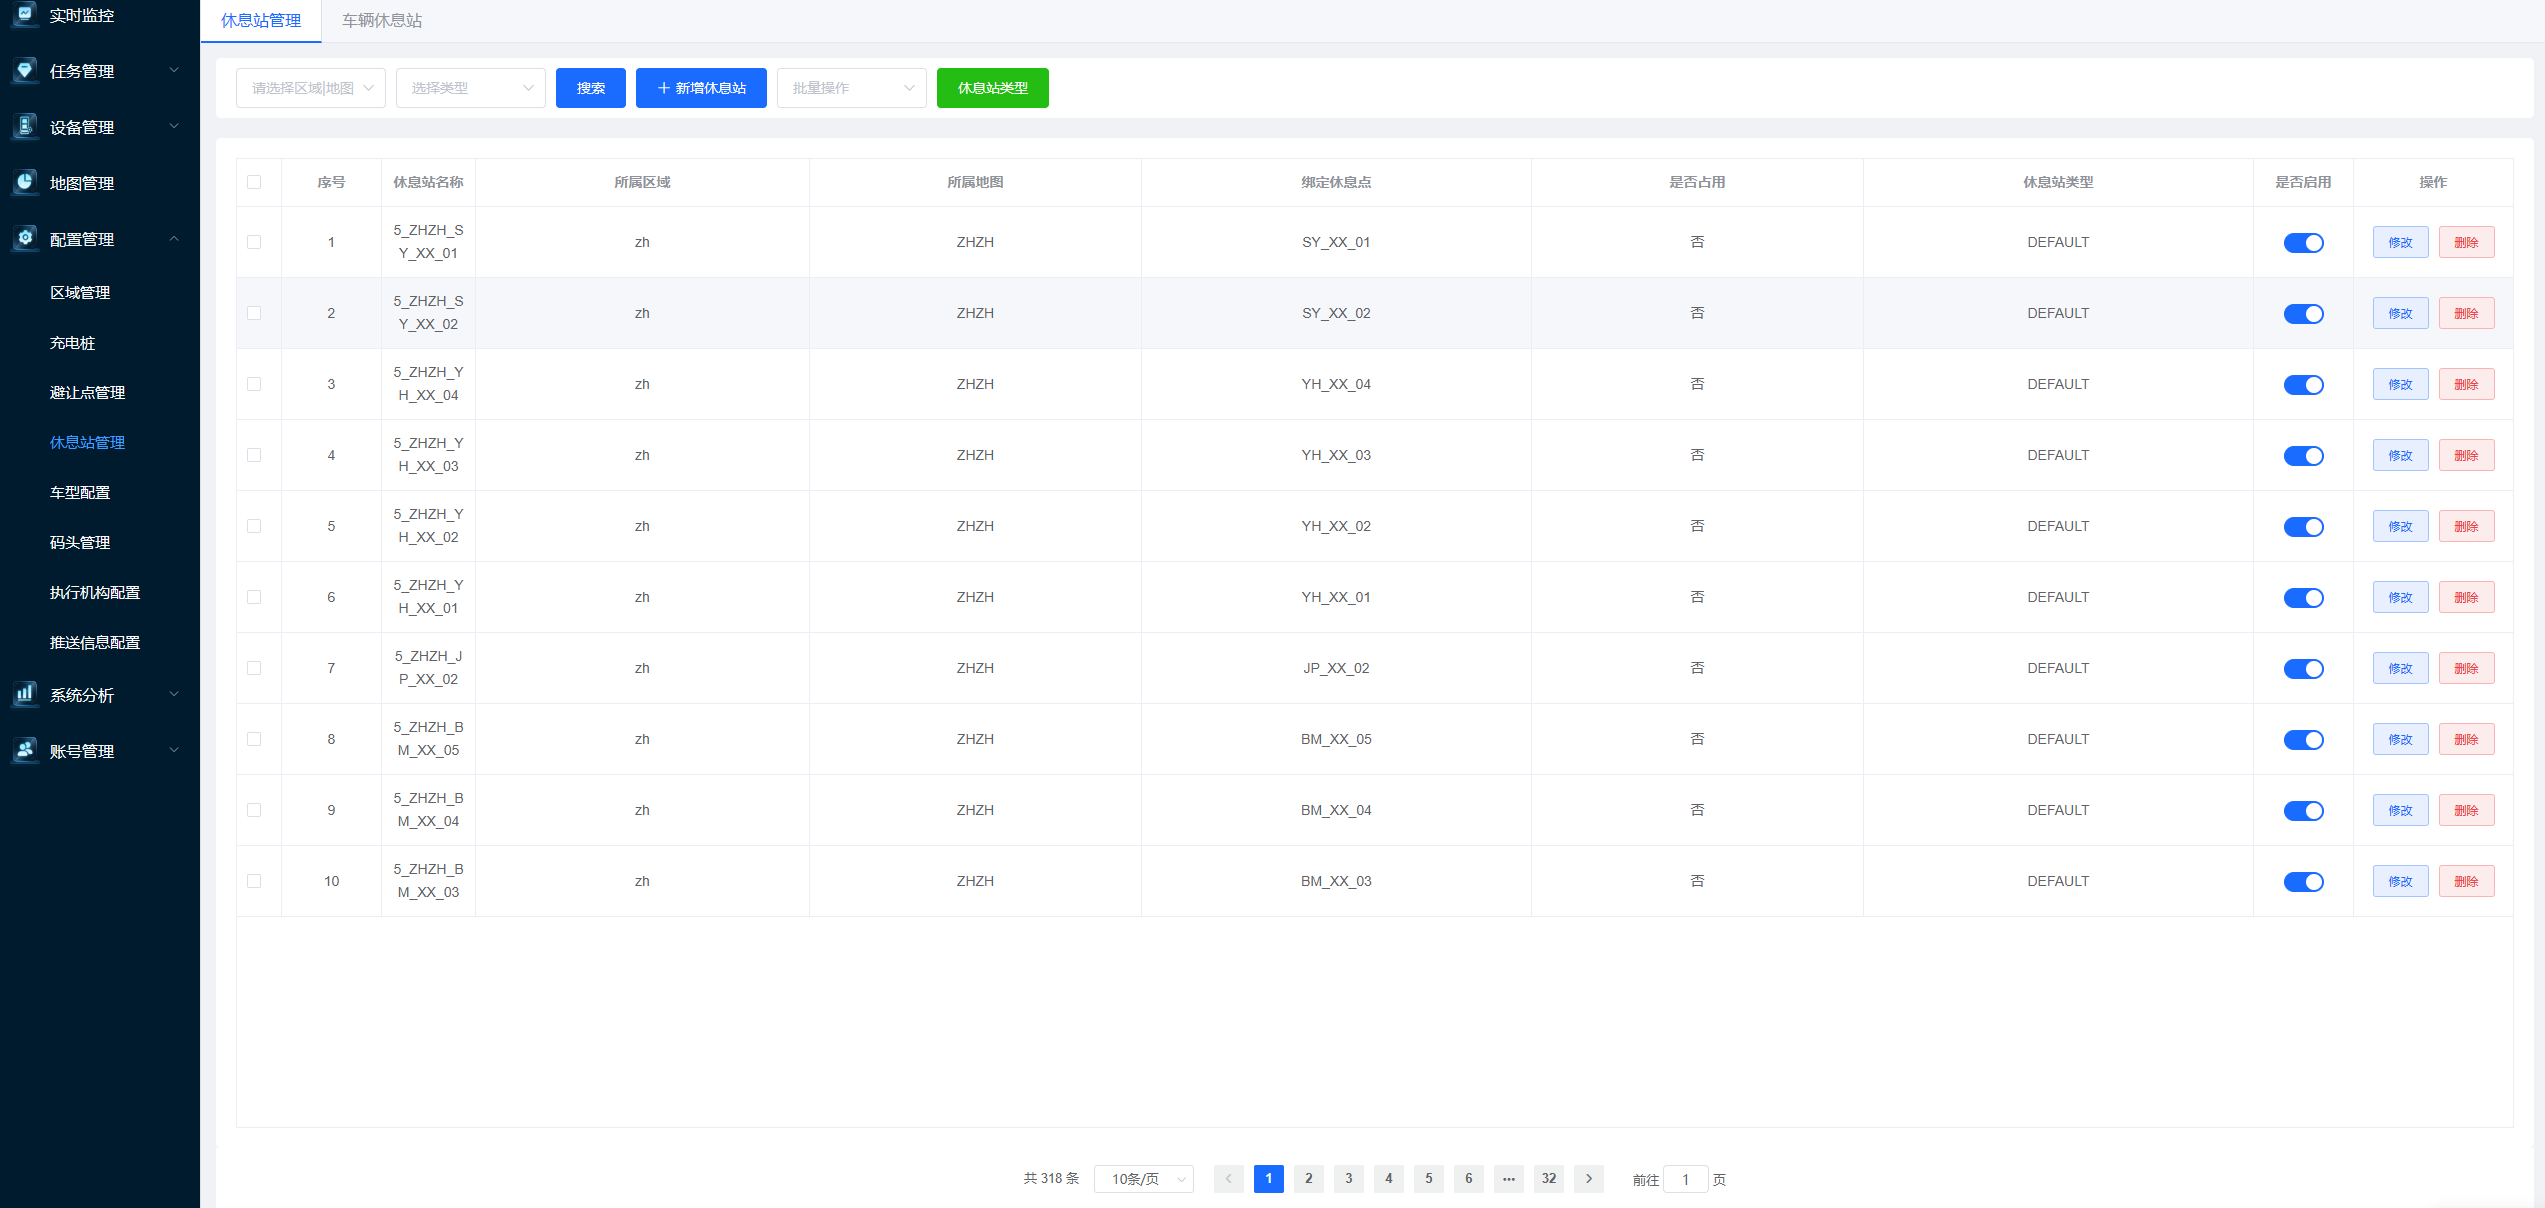Image resolution: width=2545 pixels, height=1208 pixels.
Task: Click the pagination ellipsis more-pages button
Action: [1508, 1179]
